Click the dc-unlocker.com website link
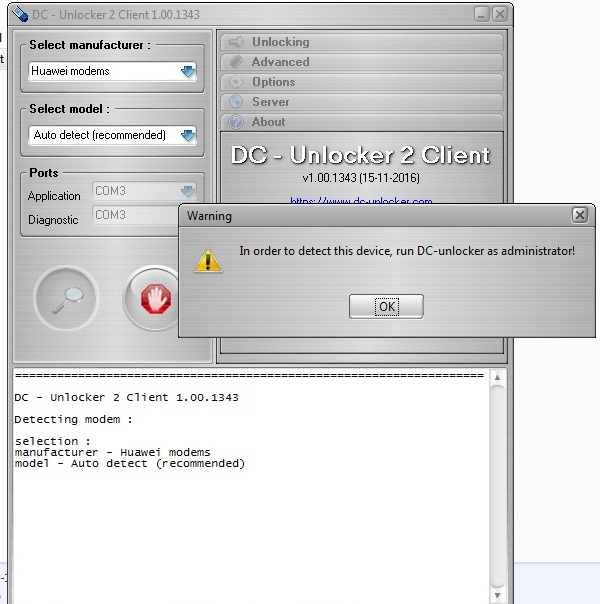 pyautogui.click(x=361, y=200)
